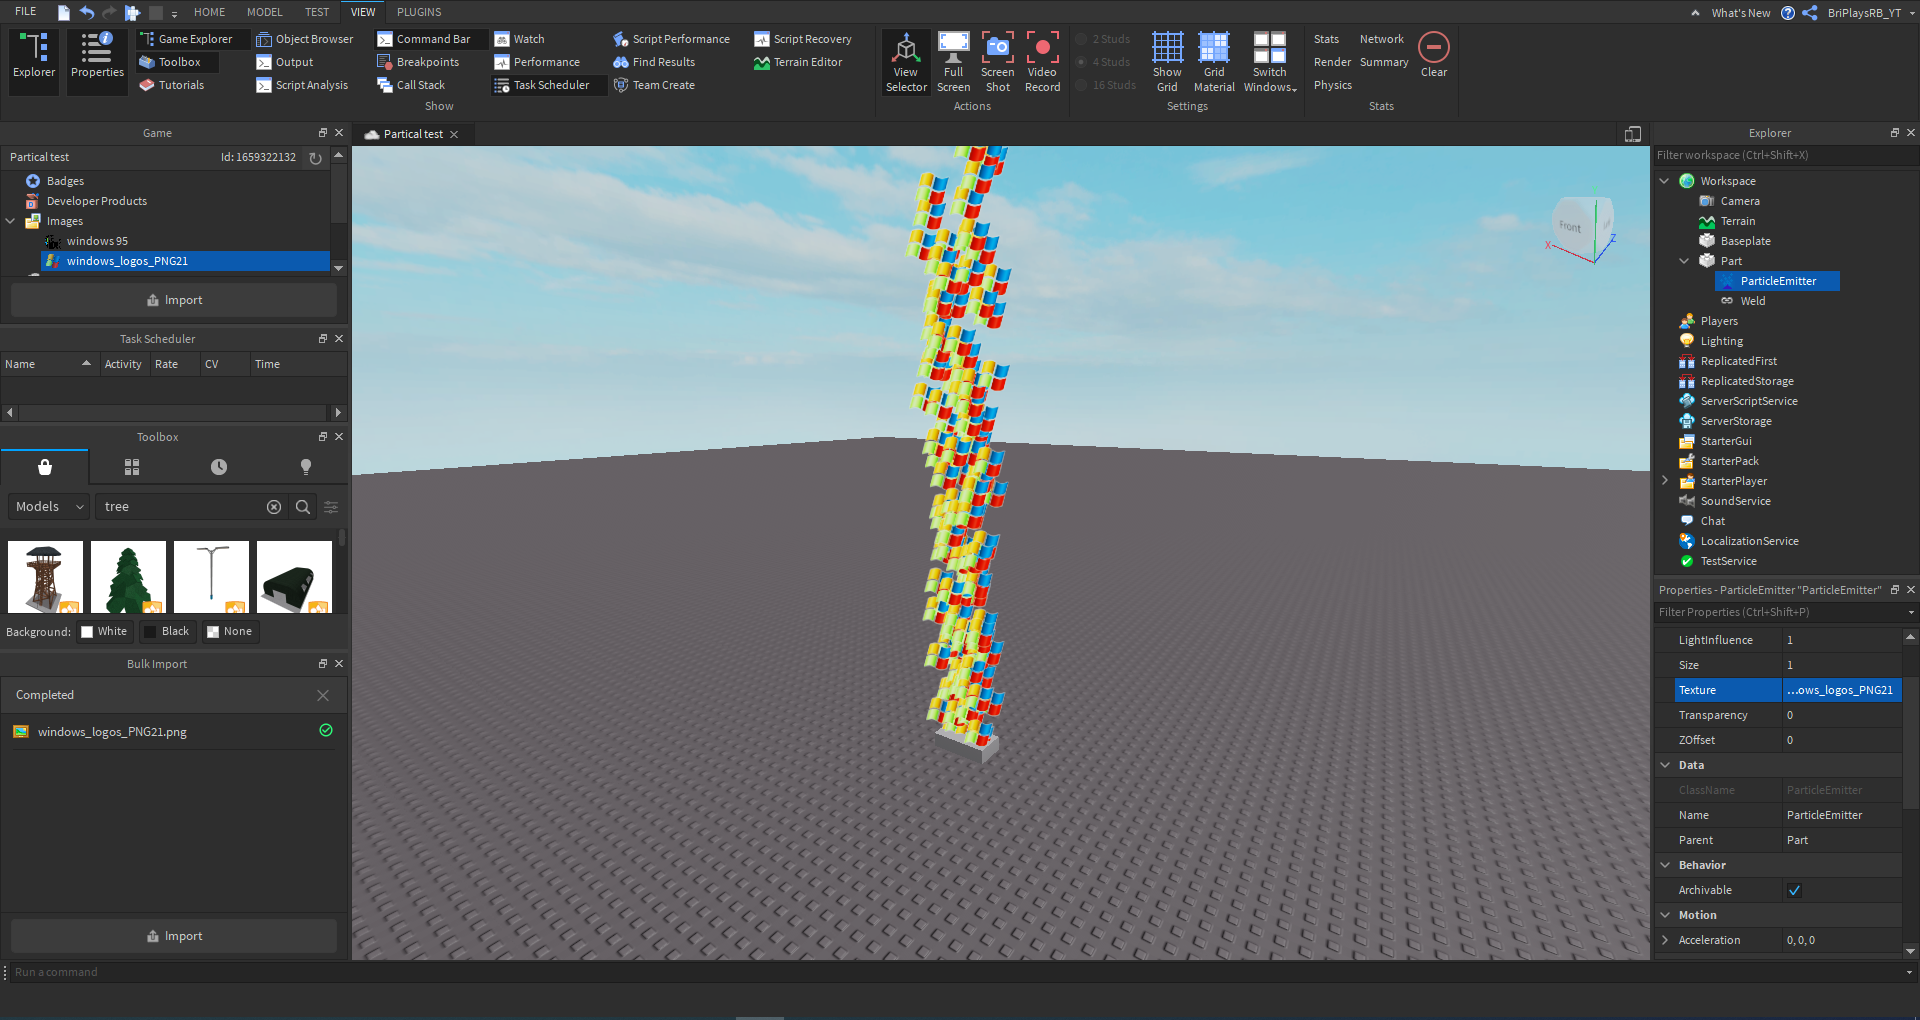
Task: Open the Find Results window
Action: click(654, 62)
